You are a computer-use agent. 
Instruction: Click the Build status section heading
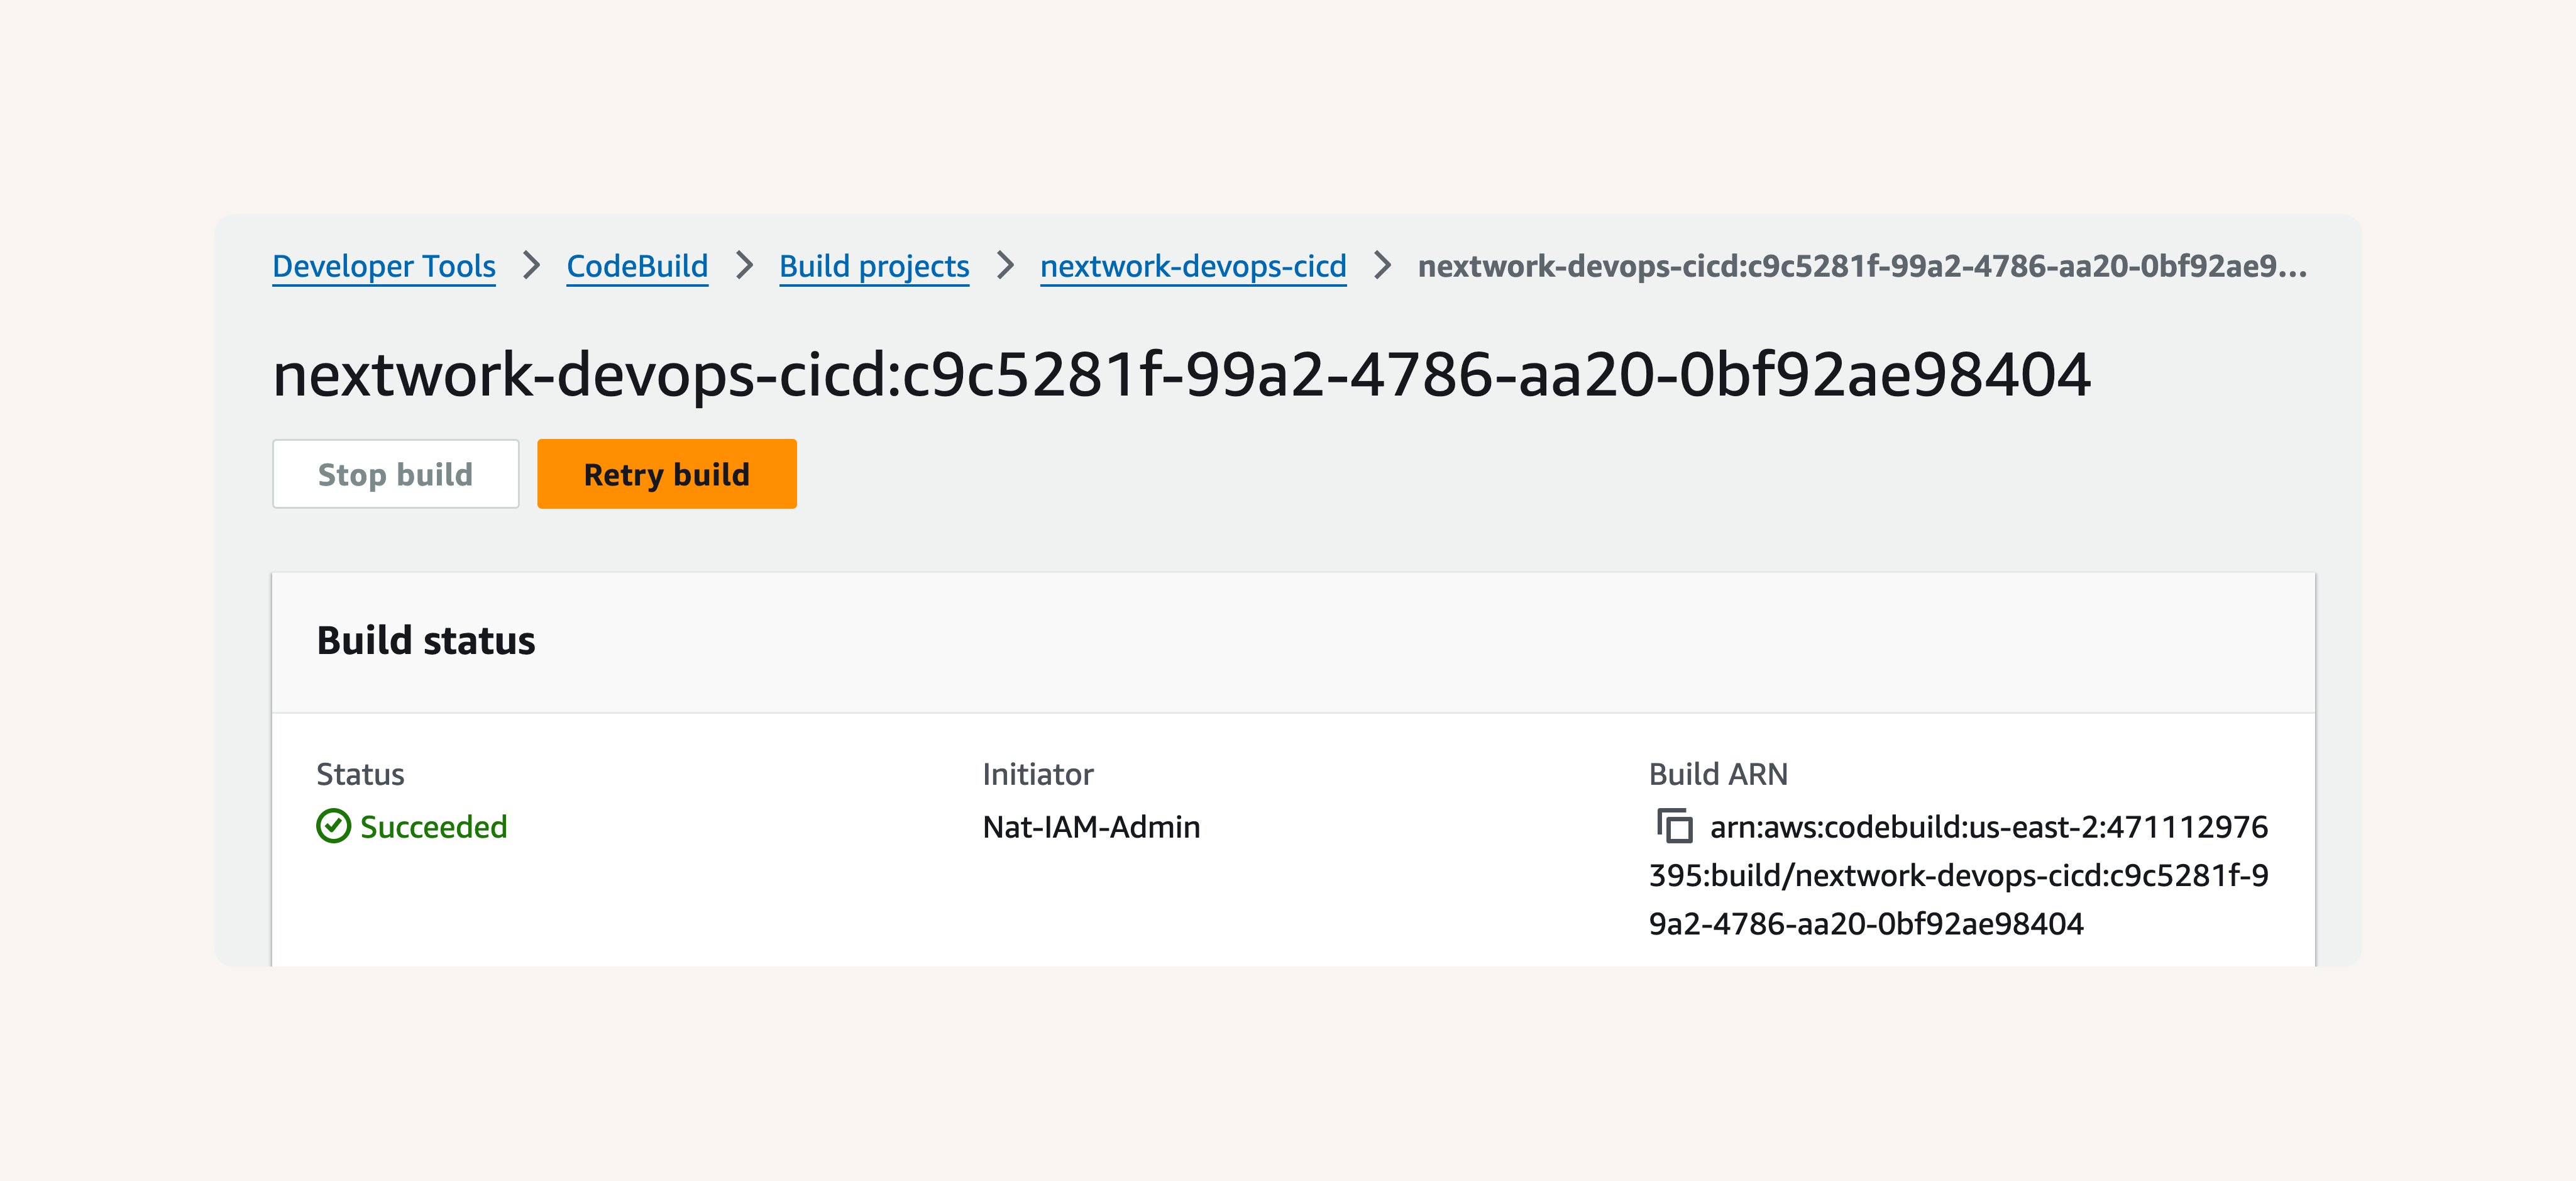426,641
